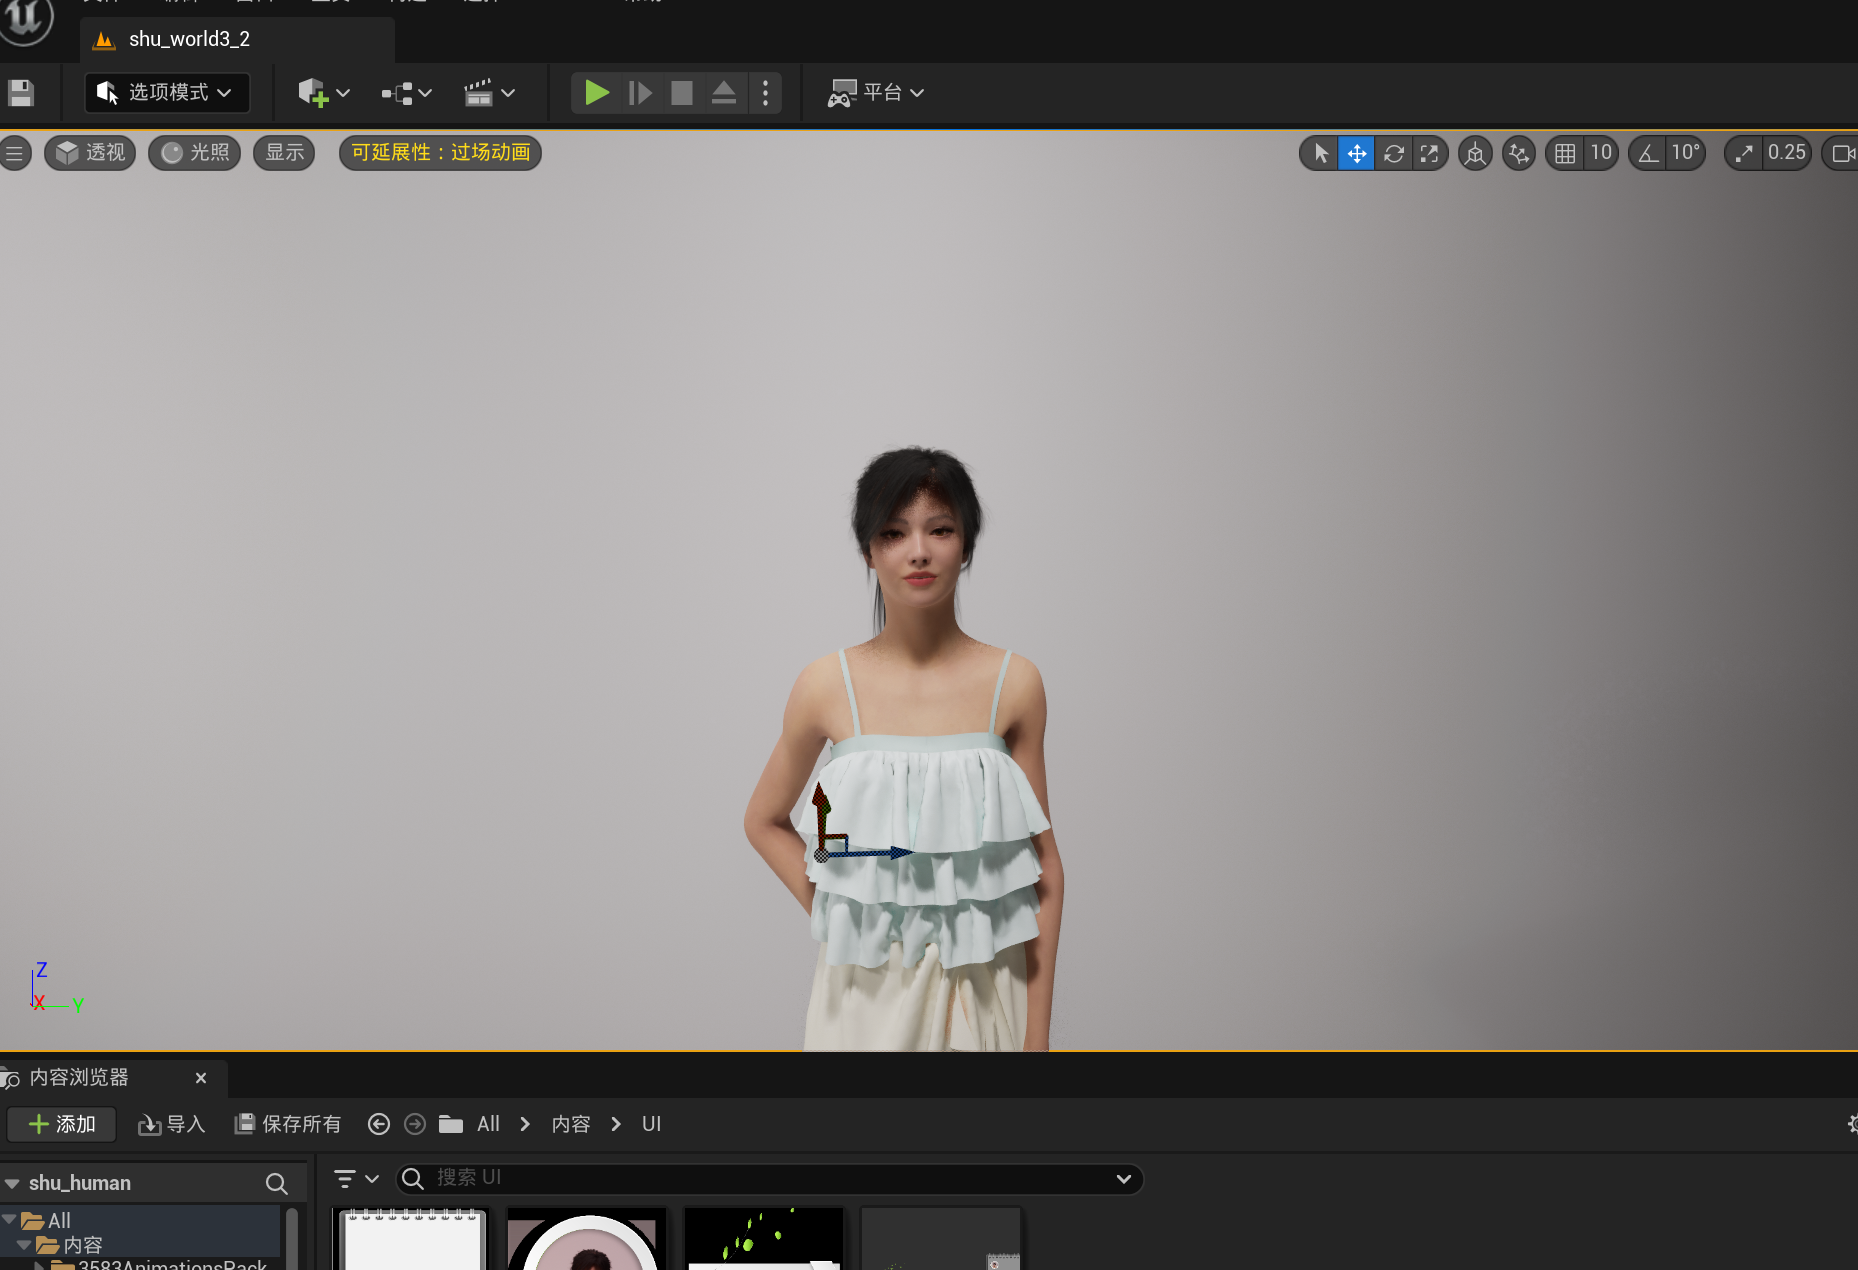Open the 光照 lit view mode menu
The width and height of the screenshot is (1858, 1270).
point(195,153)
